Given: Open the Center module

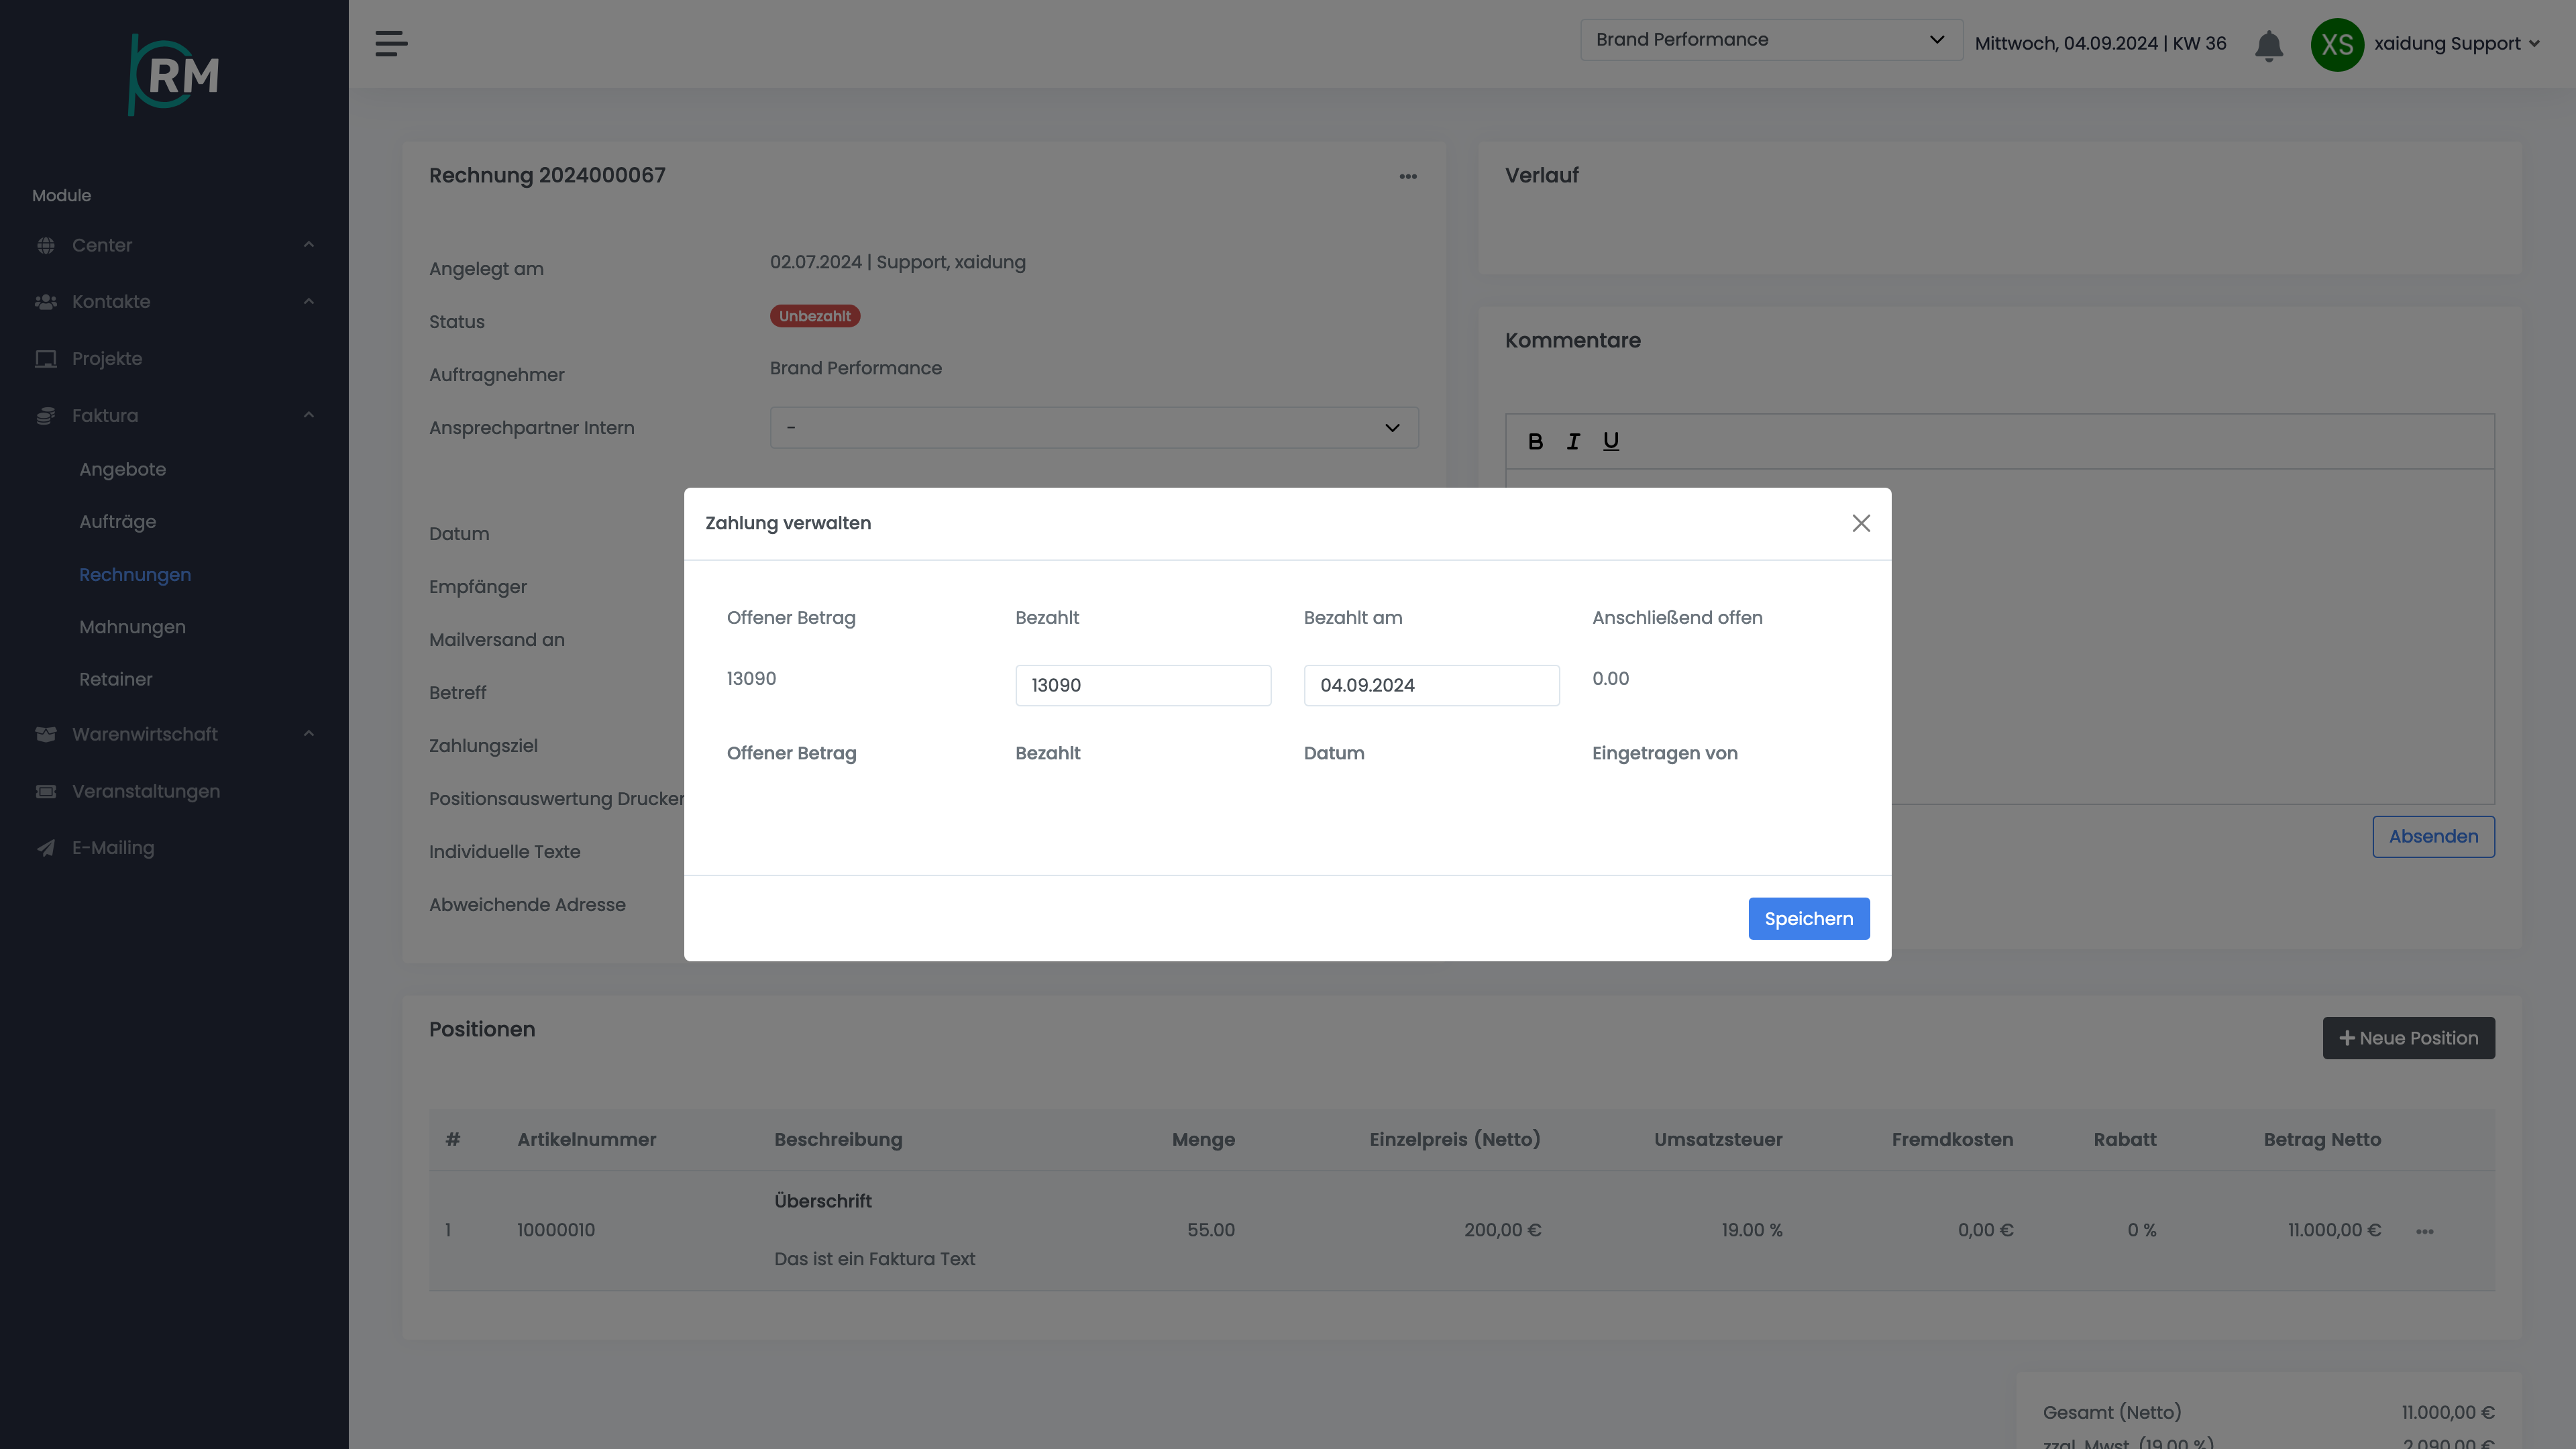Looking at the screenshot, I should pos(102,245).
